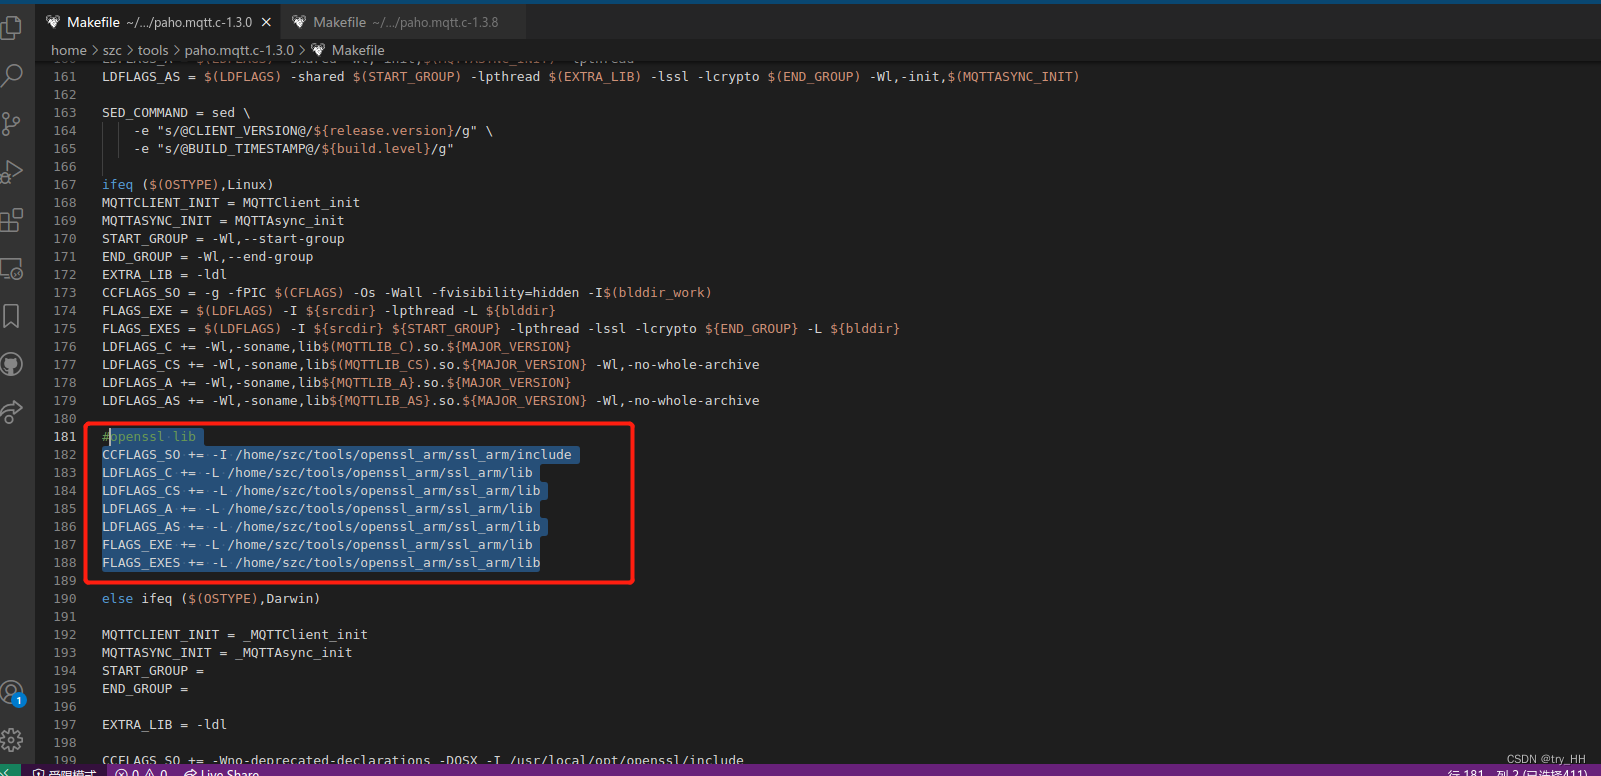
Task: Open the szc breadcrumb segment
Action: tap(112, 50)
